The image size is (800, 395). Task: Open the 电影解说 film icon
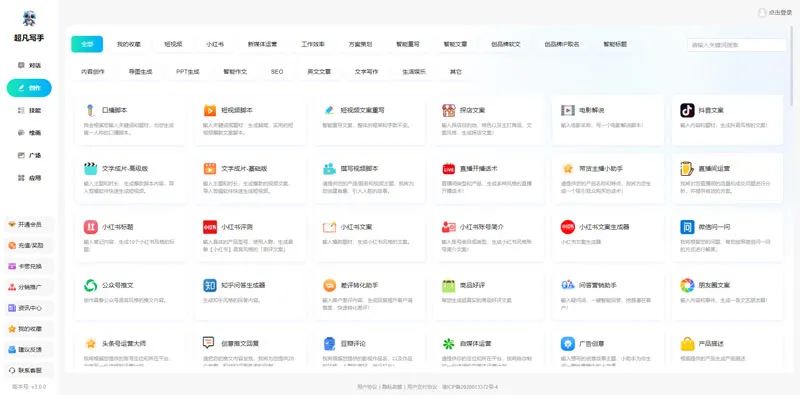coord(567,110)
